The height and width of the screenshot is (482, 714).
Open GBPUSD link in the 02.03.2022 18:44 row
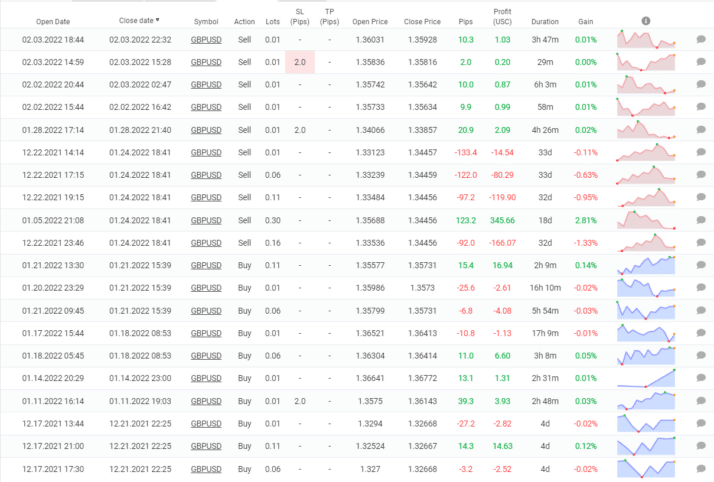tap(206, 40)
